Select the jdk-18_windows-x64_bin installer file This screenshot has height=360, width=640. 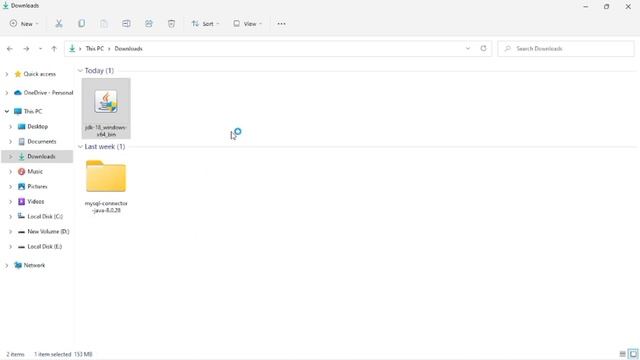tap(106, 109)
